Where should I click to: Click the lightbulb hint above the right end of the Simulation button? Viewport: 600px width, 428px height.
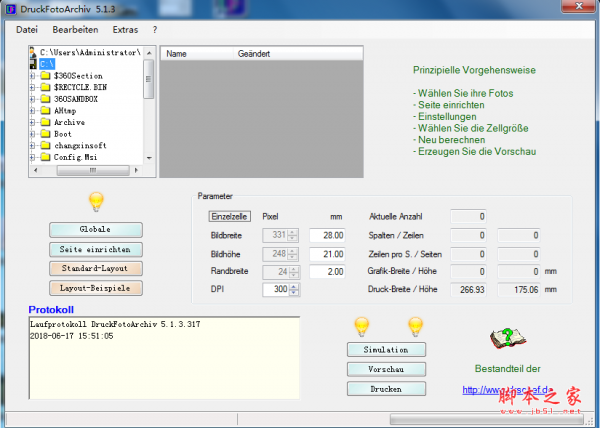pyautogui.click(x=415, y=327)
